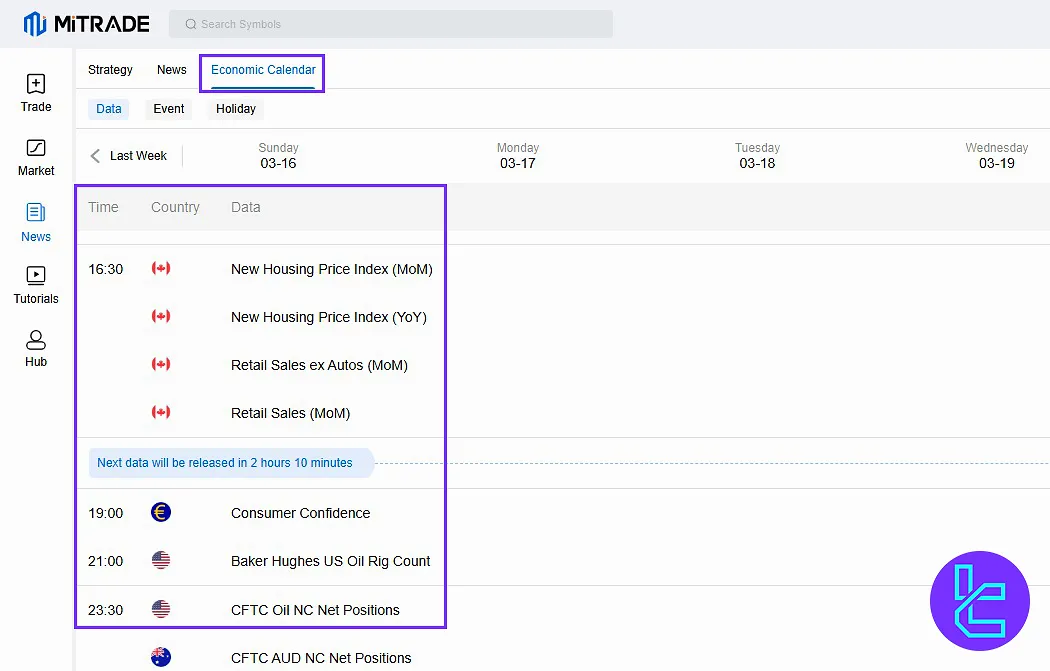Open Baker Hughes US Oil Rig Count

330,561
